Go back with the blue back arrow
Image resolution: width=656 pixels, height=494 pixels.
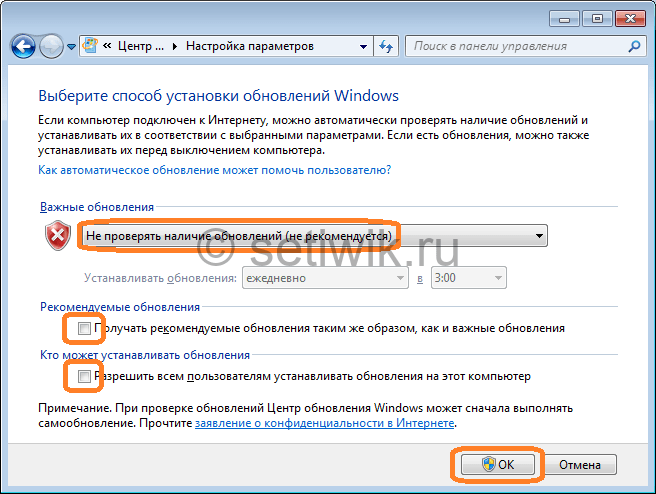tap(23, 46)
